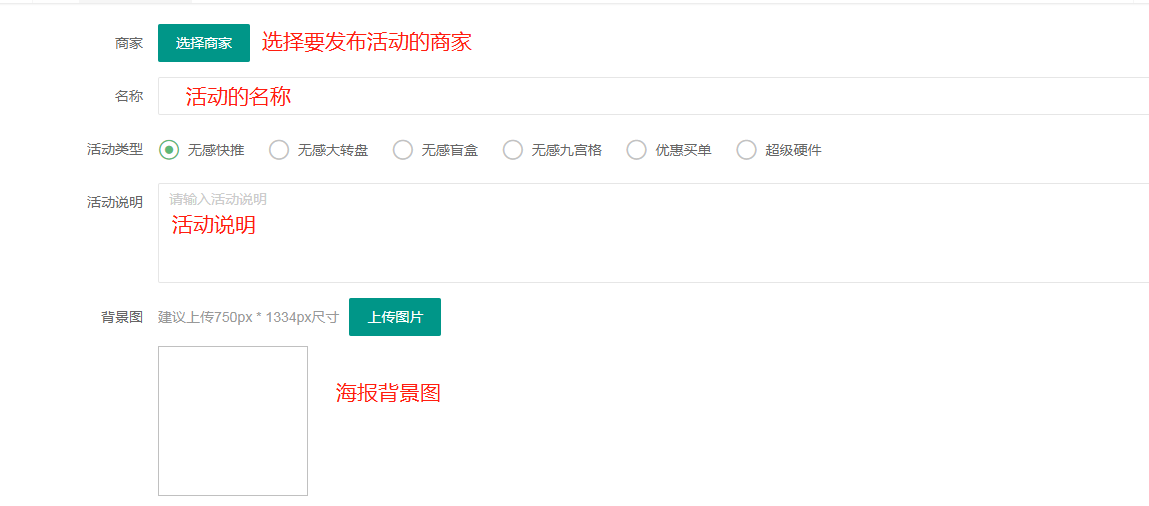This screenshot has height=506, width=1149.
Task: Click the 名称 field label
Action: click(129, 96)
